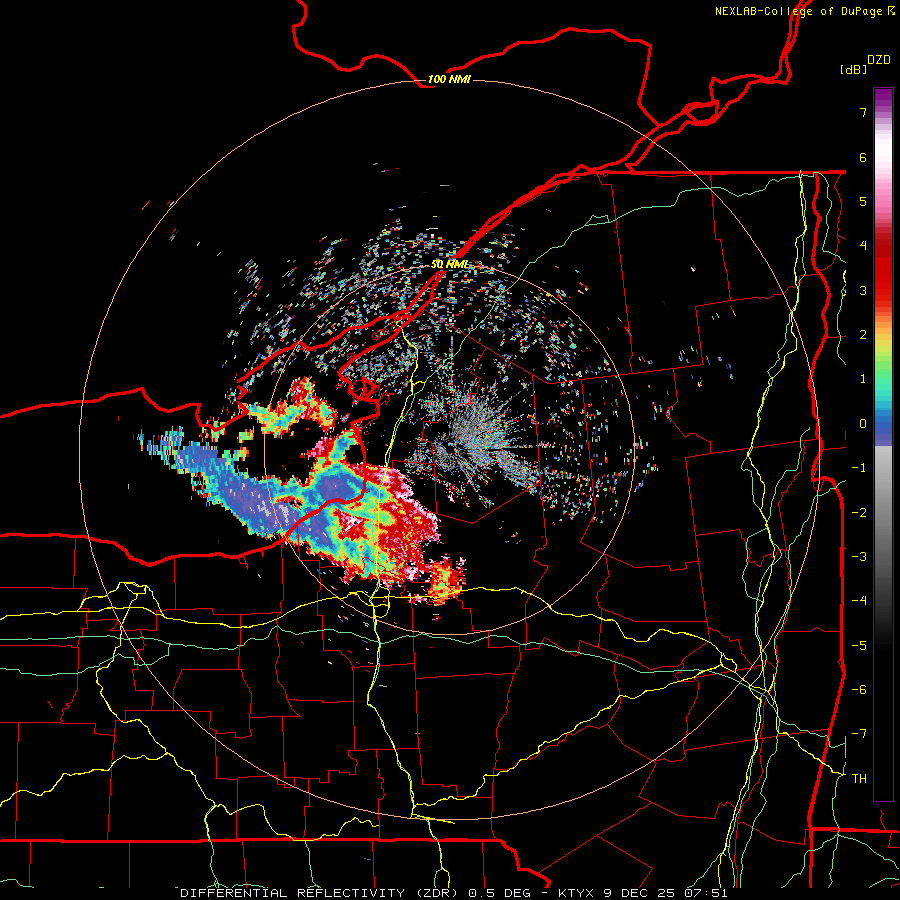Click the KTYX radar site identifier

pos(577,893)
